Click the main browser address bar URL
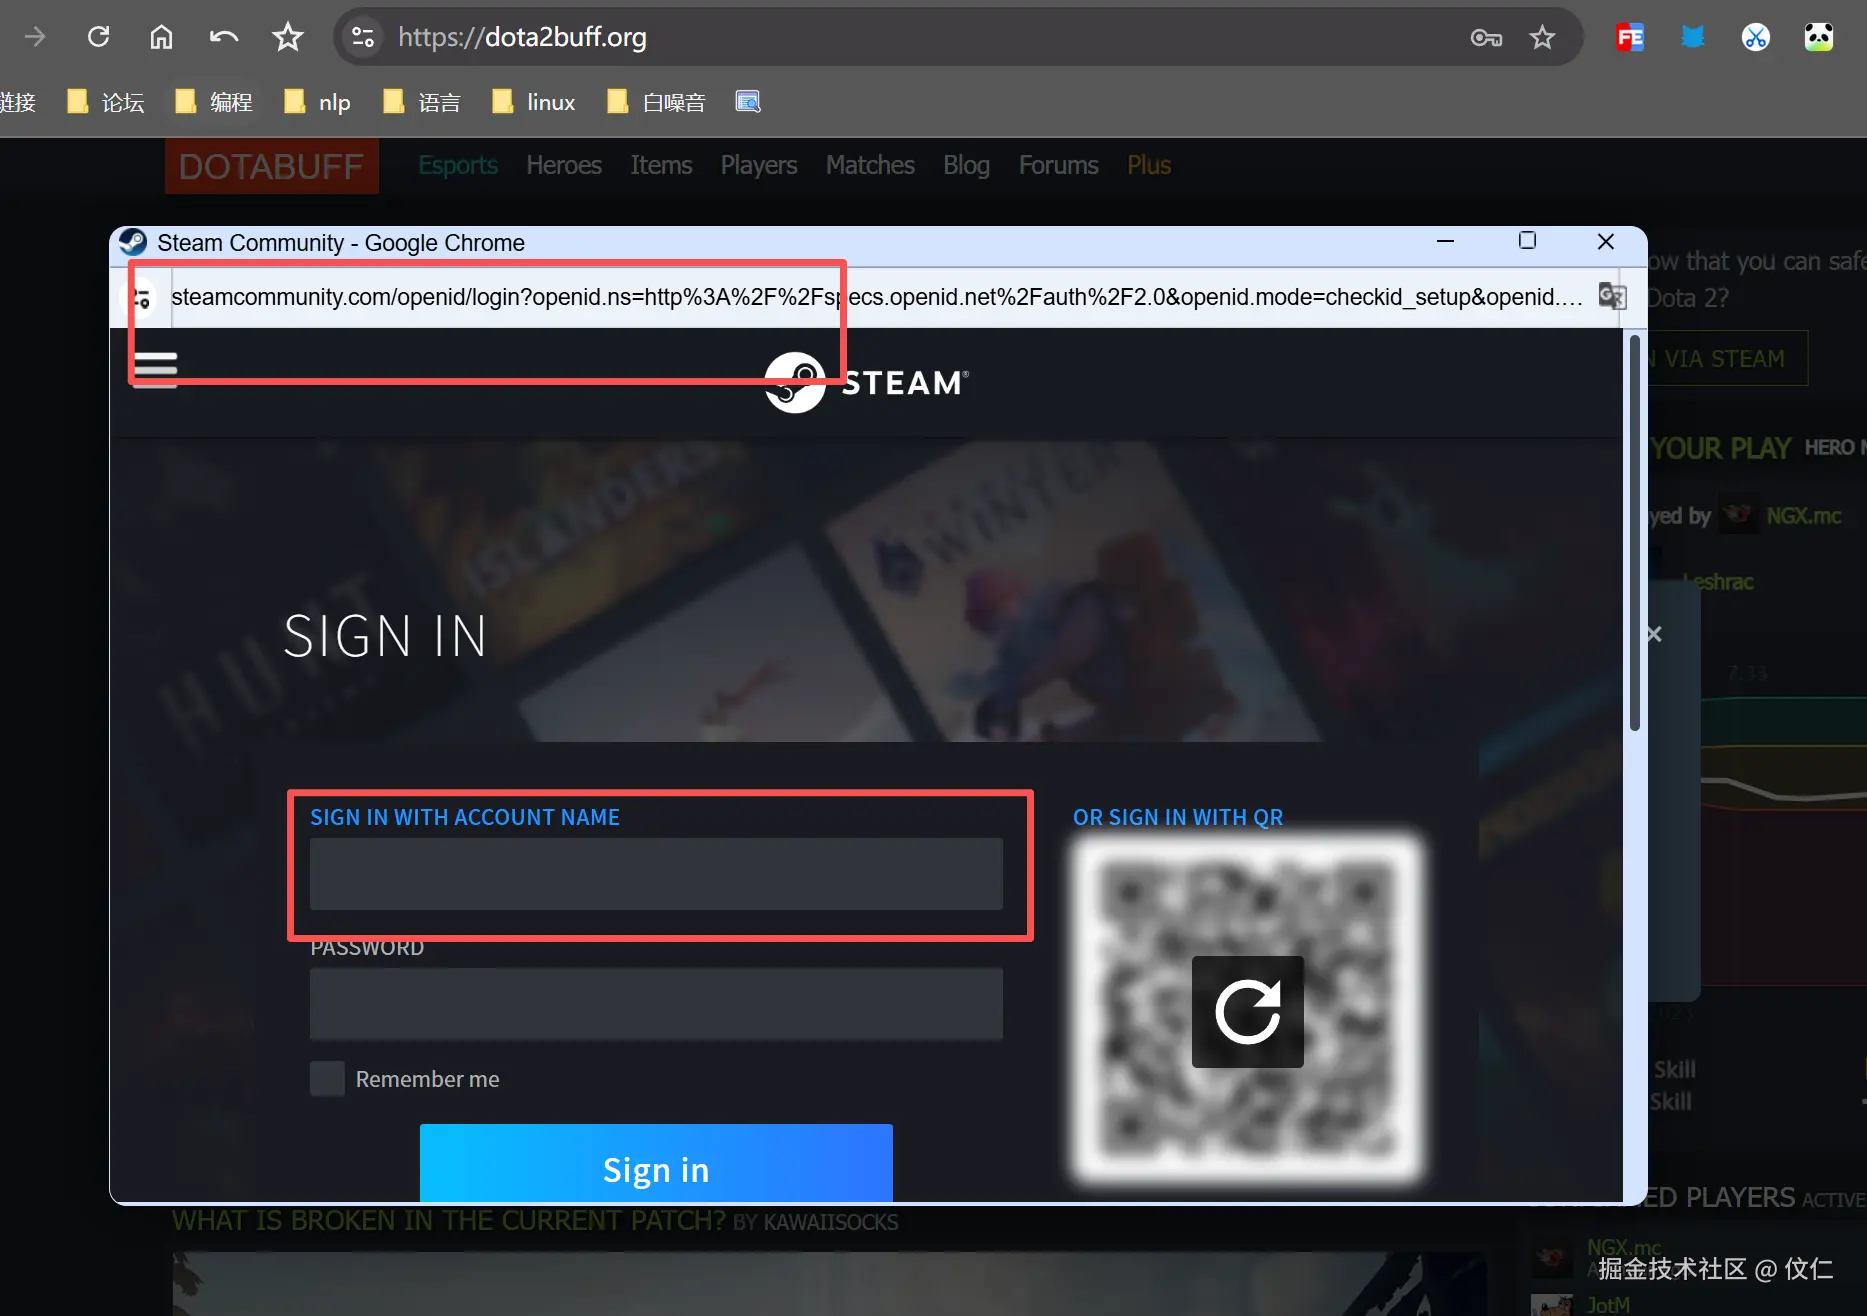Image resolution: width=1867 pixels, height=1316 pixels. point(522,38)
